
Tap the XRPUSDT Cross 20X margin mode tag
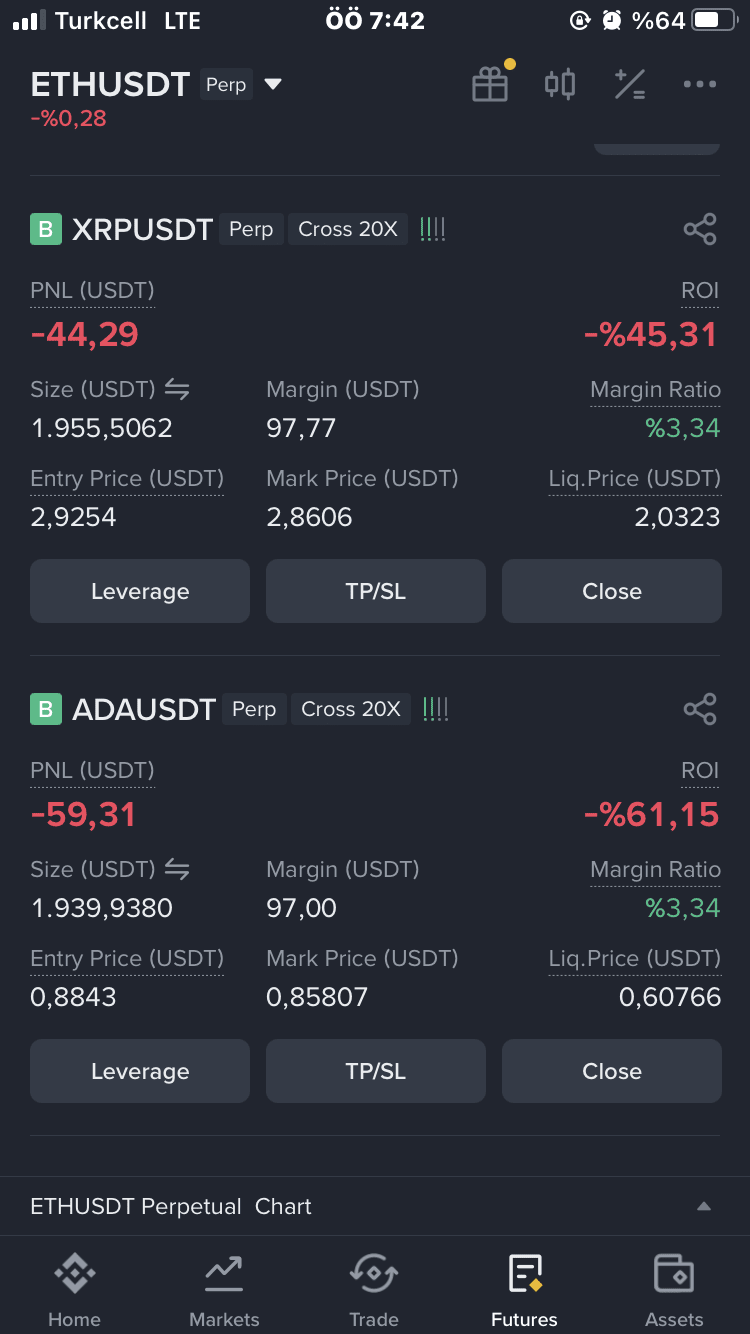tap(348, 229)
